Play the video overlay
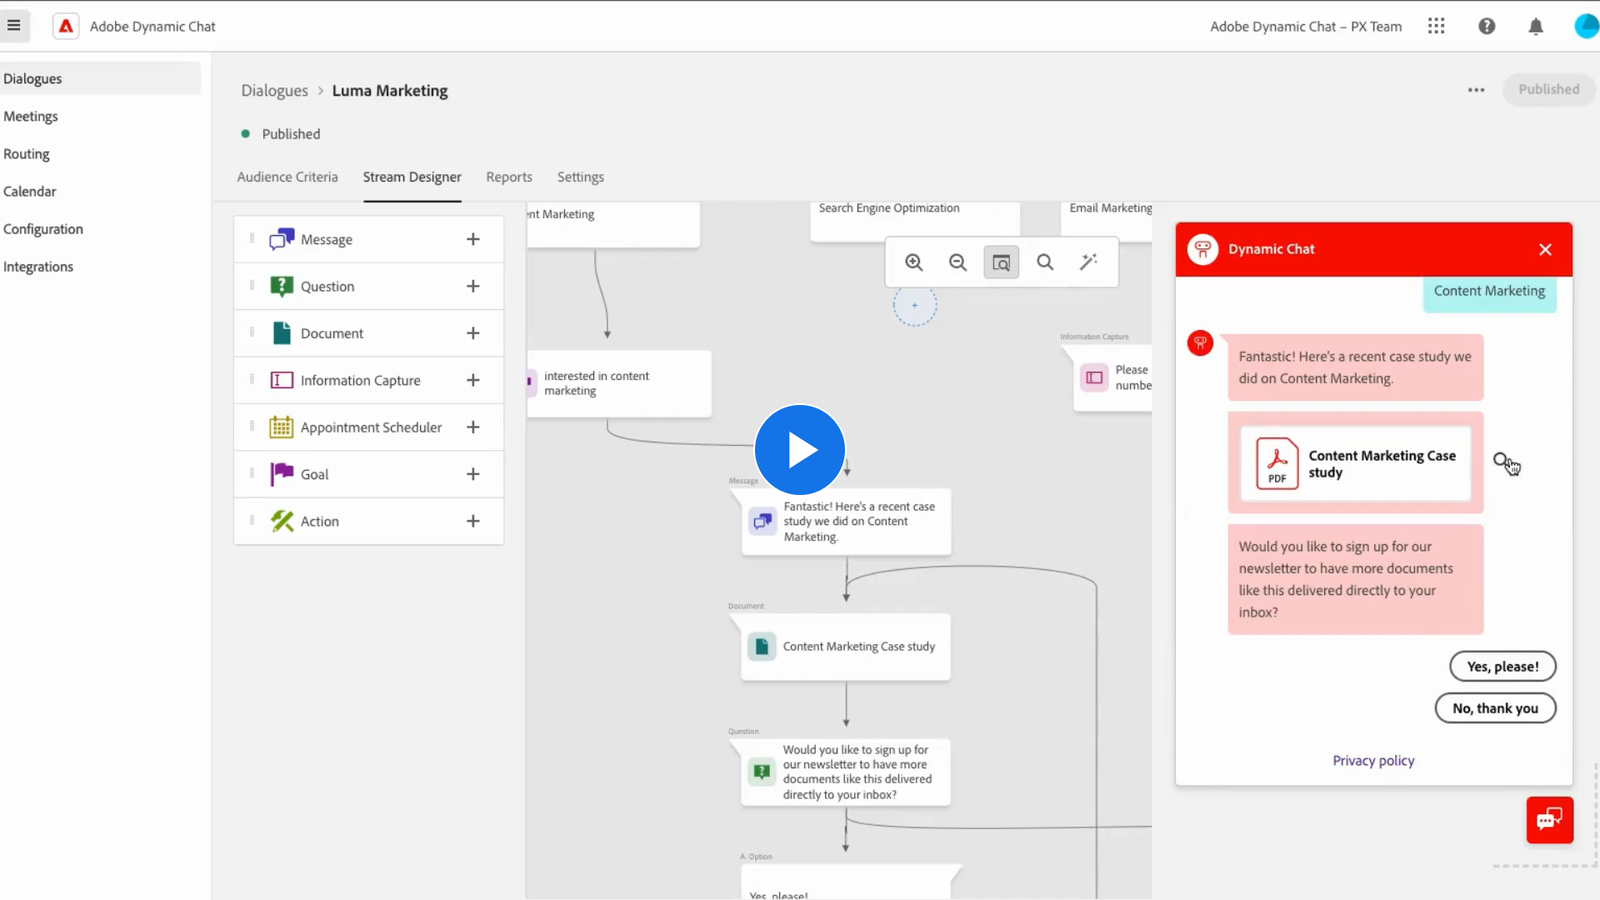Viewport: 1600px width, 900px height. 800,450
